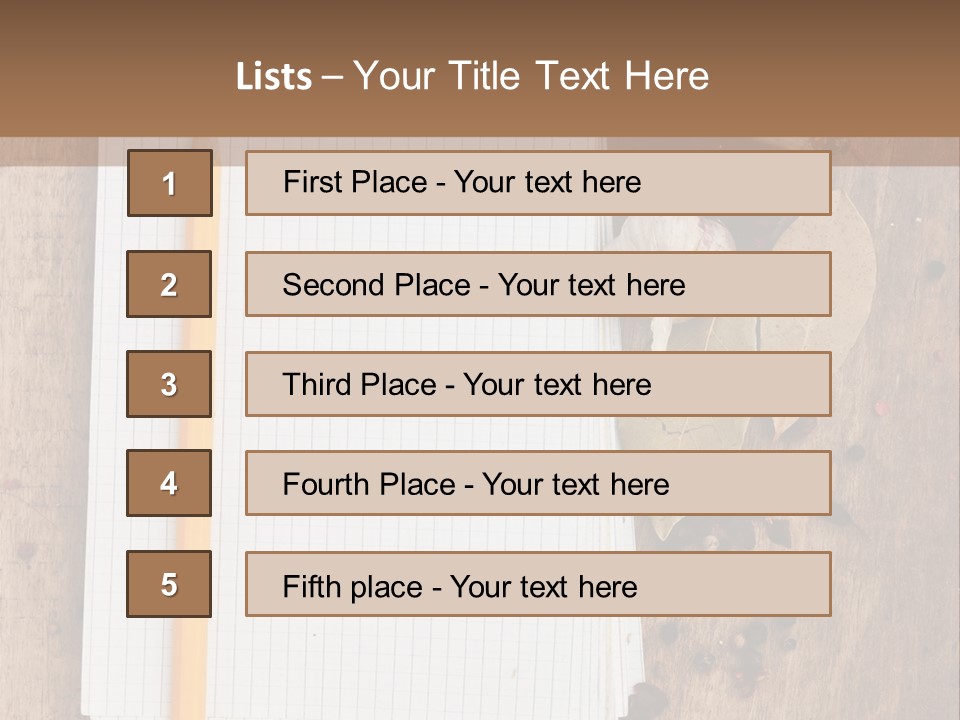
Task: Select the number 2 box
Action: [x=169, y=284]
